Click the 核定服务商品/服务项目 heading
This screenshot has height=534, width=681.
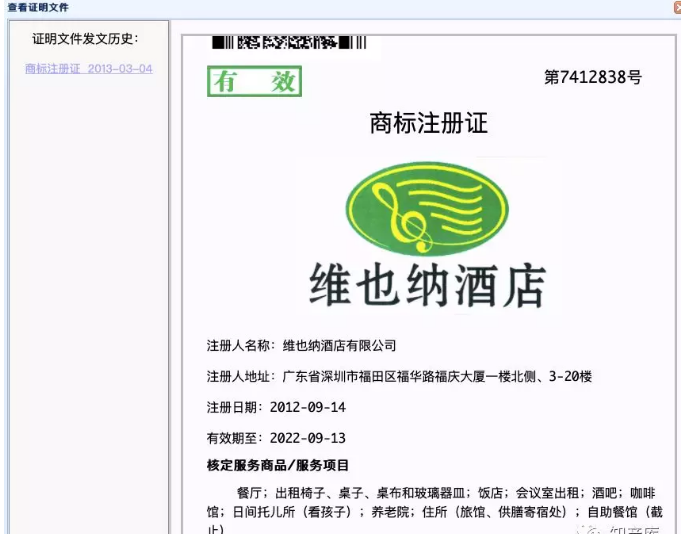point(278,466)
